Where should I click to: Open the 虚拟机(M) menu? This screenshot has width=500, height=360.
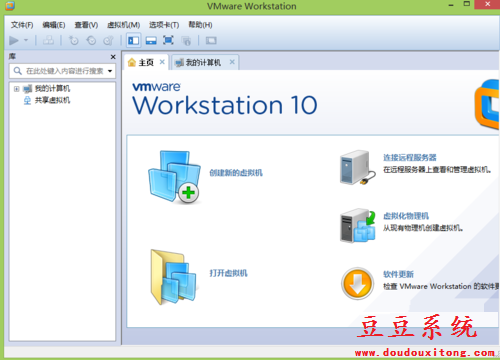point(123,25)
